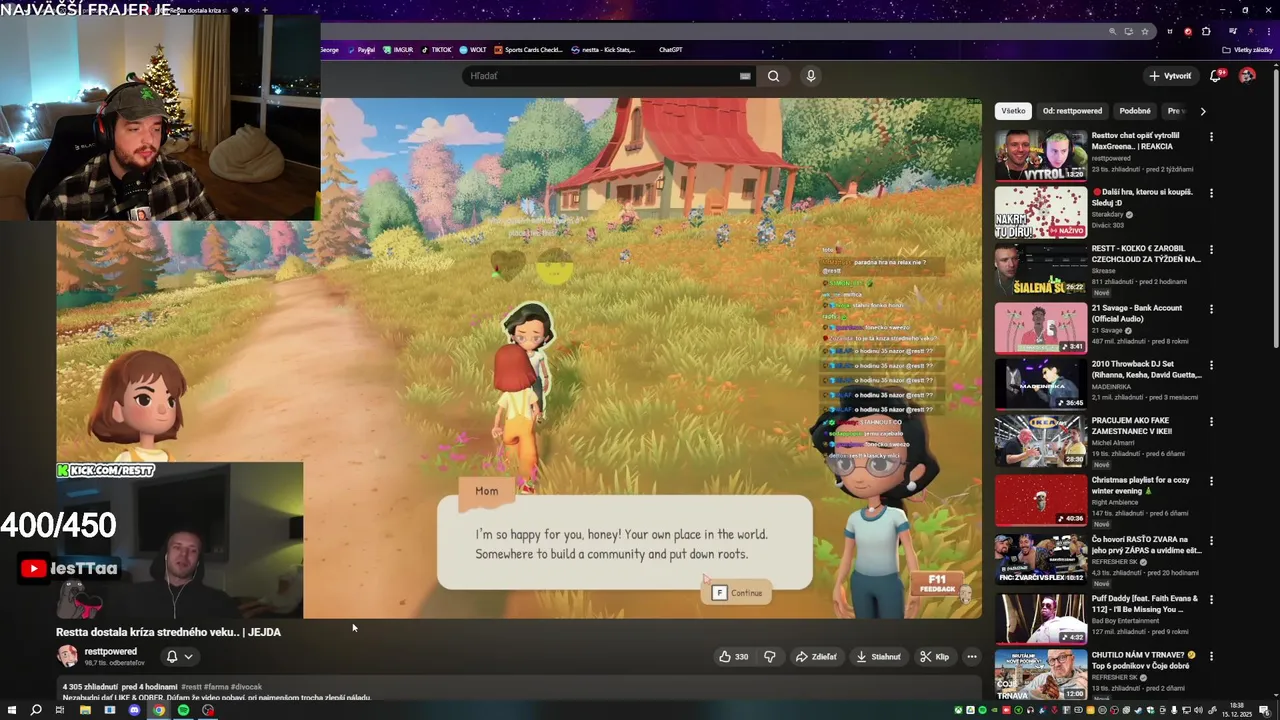The image size is (1280, 720).
Task: Open YouTube notifications bell in header
Action: pos(1216,76)
